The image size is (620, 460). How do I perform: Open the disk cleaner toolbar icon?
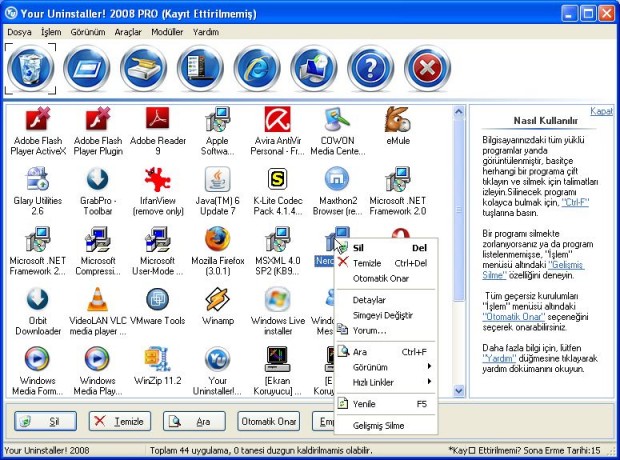tap(144, 68)
